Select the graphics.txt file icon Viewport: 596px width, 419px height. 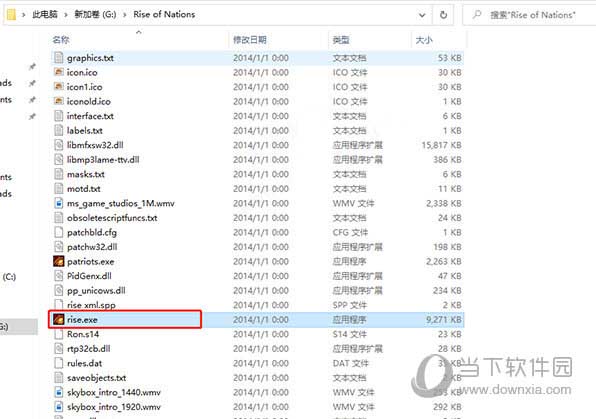[x=59, y=58]
